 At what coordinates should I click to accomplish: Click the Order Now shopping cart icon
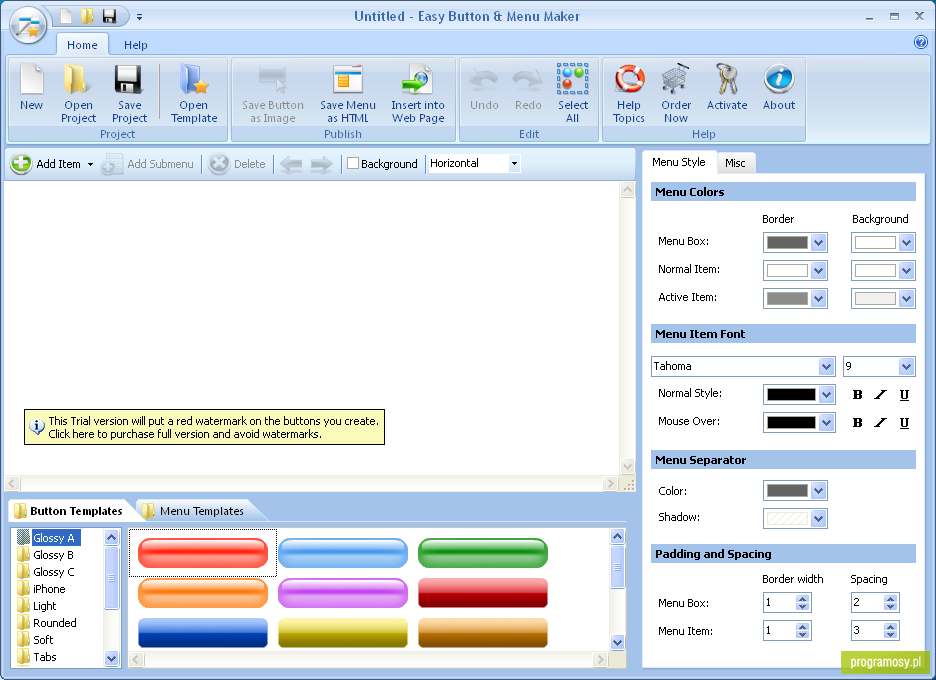pyautogui.click(x=676, y=79)
